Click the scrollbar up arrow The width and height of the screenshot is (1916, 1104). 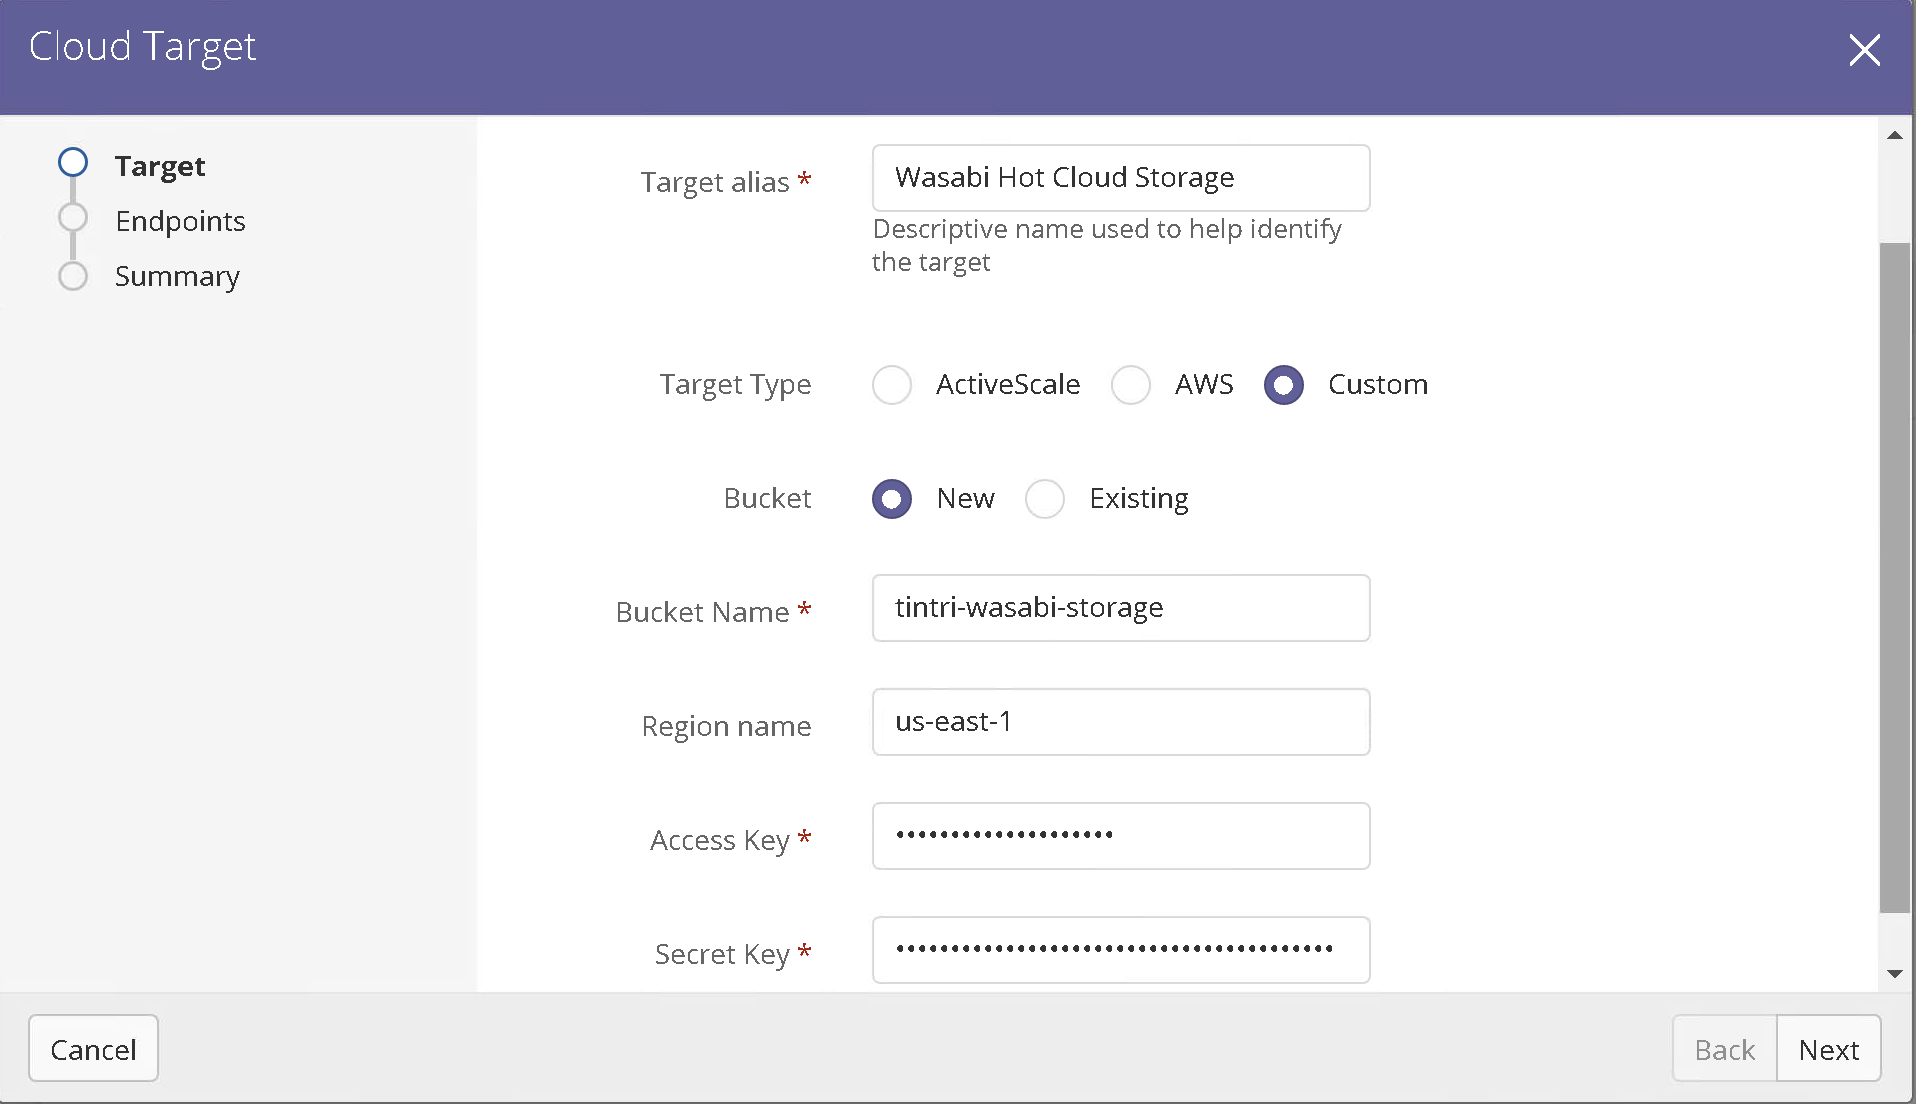coord(1895,135)
